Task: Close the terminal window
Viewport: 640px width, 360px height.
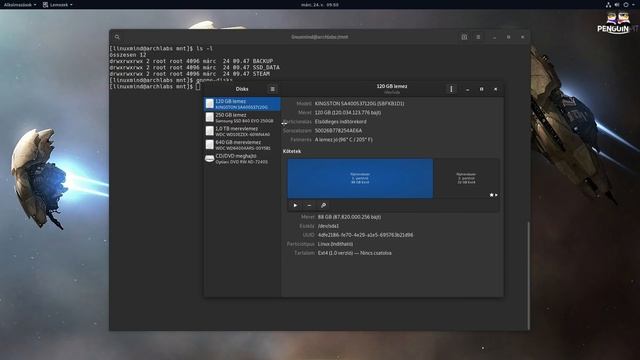Action: [x=522, y=37]
